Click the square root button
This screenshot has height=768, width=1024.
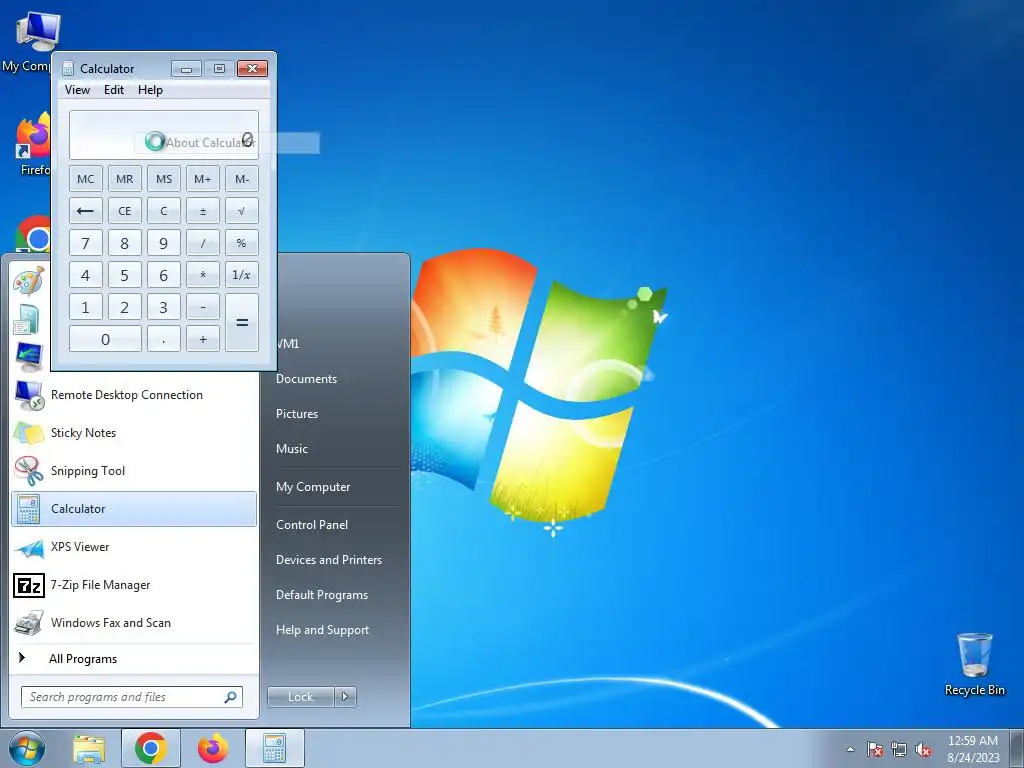(x=242, y=211)
